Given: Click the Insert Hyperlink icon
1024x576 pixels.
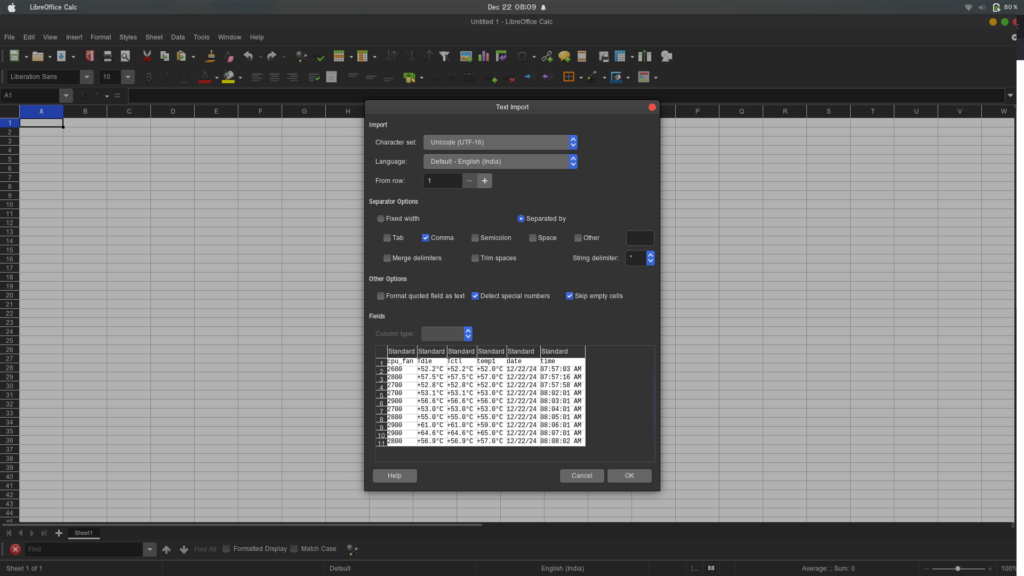Looking at the screenshot, I should point(547,56).
